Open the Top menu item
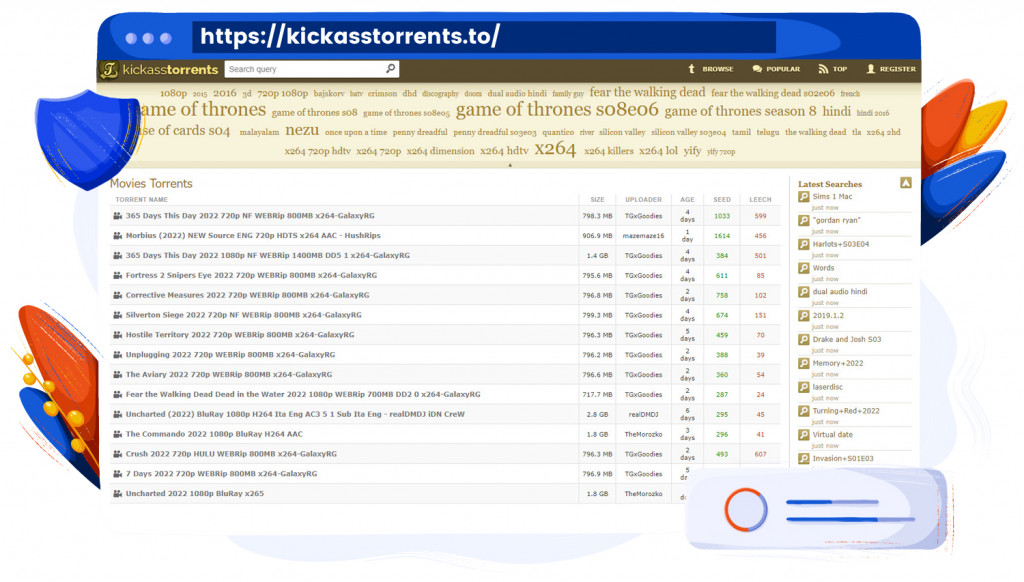Viewport: 1024px width, 582px height. pos(833,69)
